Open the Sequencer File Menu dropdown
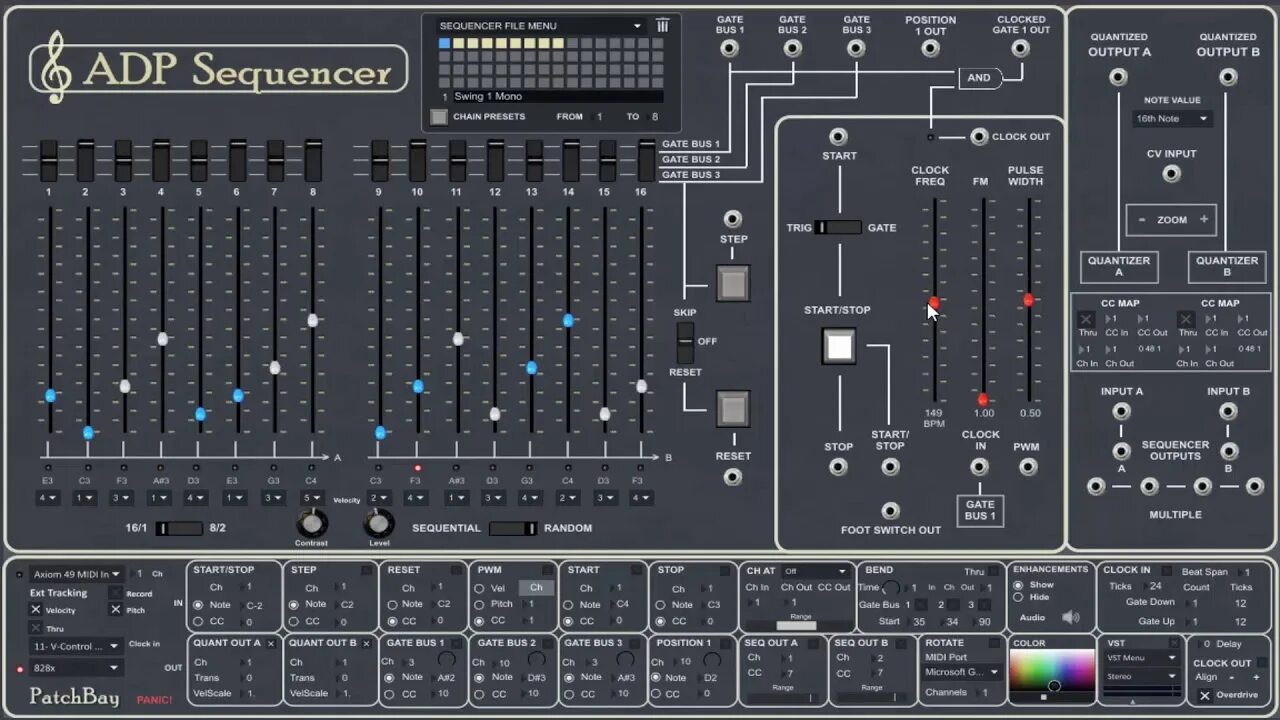Viewport: 1280px width, 720px height. (540, 26)
